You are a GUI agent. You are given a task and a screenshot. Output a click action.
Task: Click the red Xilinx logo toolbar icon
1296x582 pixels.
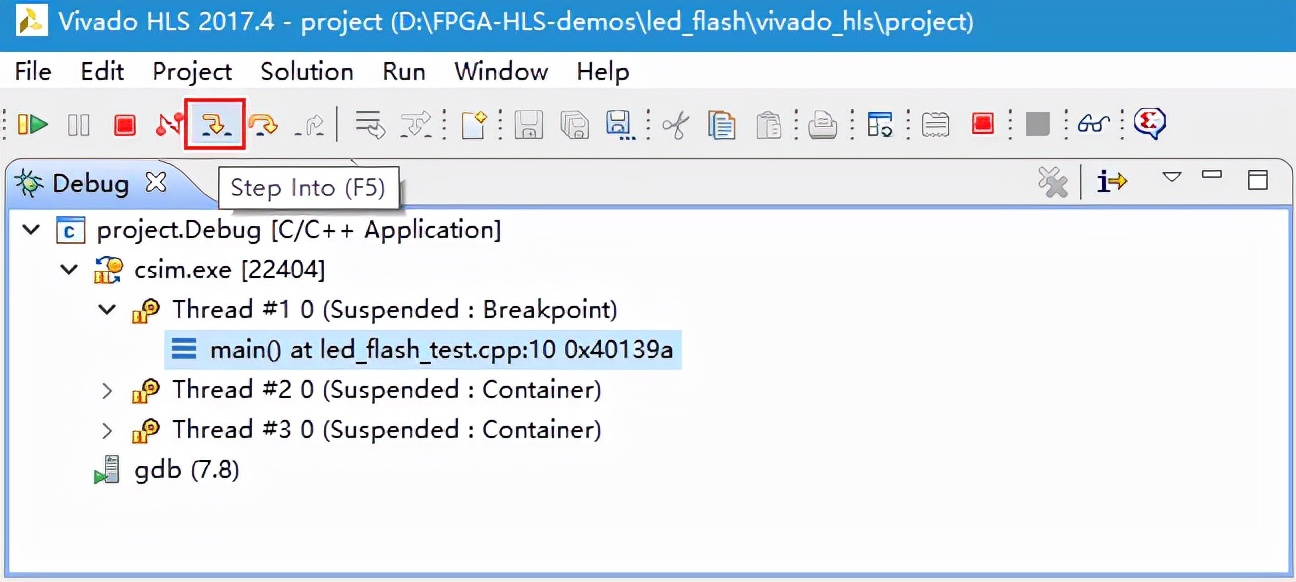(1151, 124)
